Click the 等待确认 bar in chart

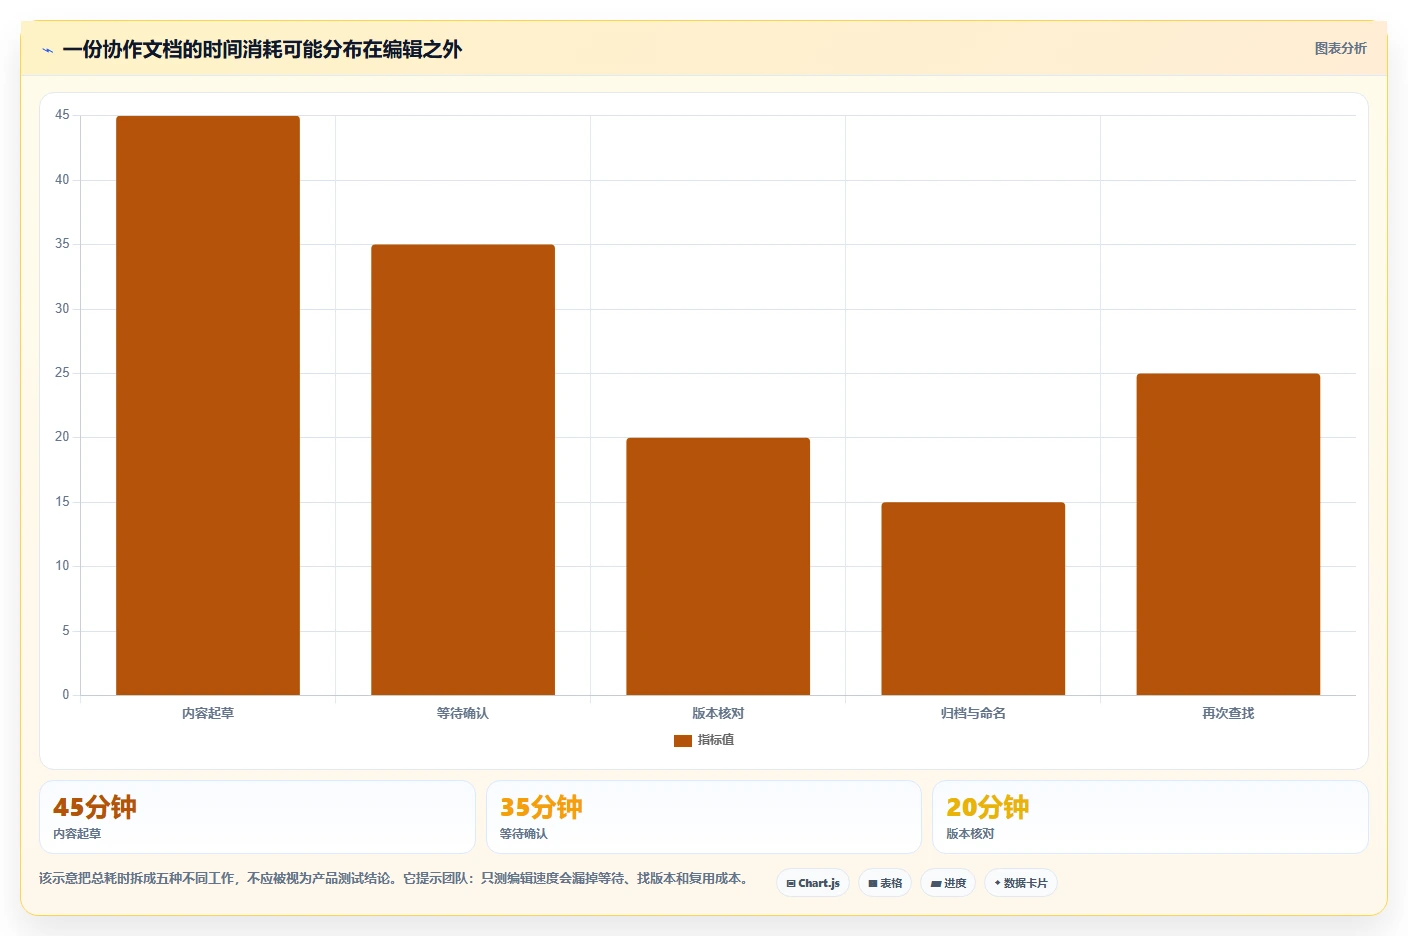coord(463,470)
